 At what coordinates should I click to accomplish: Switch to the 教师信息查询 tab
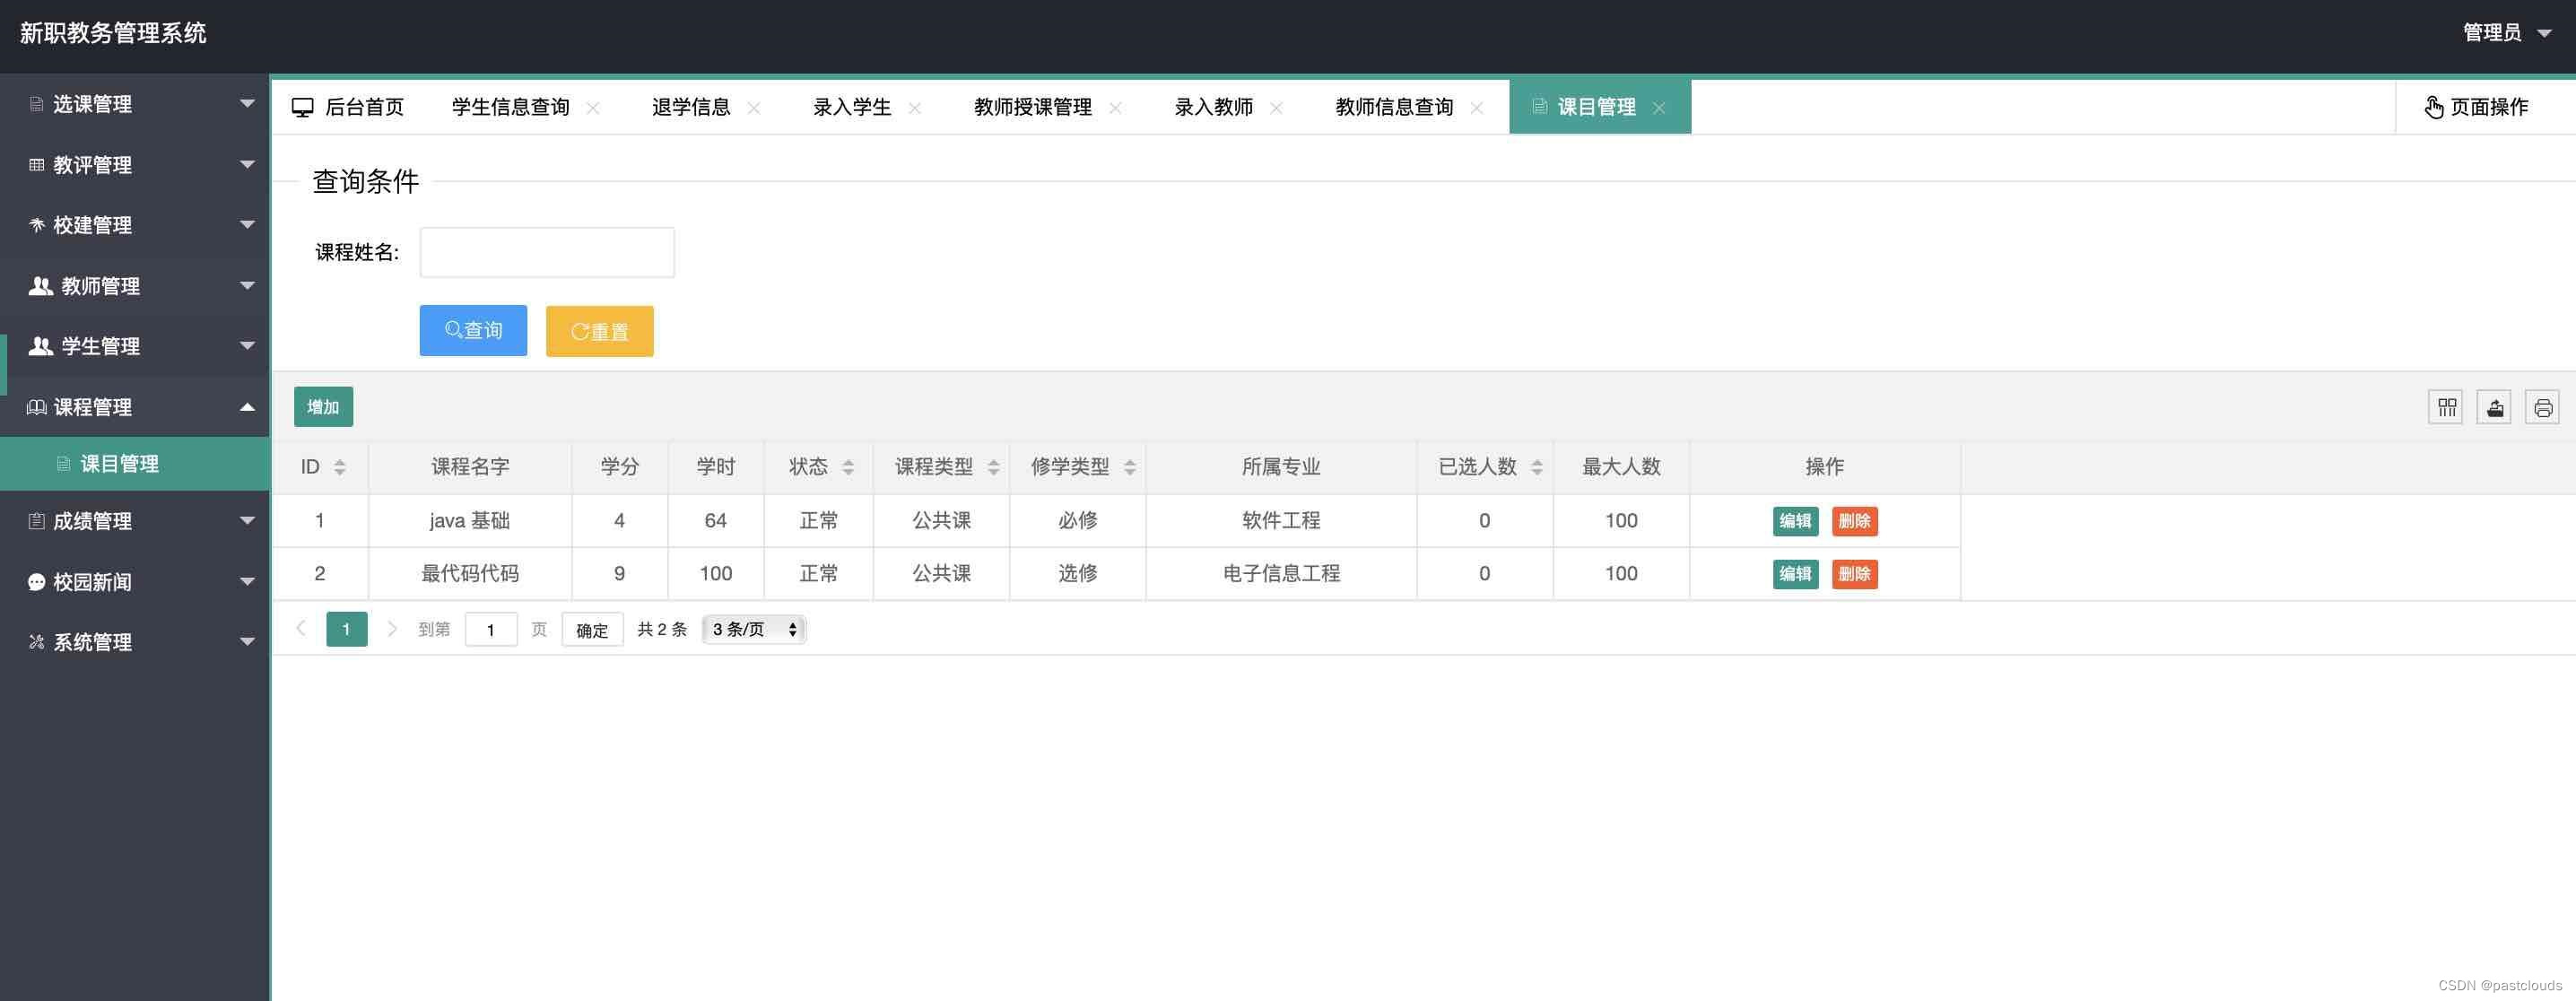pyautogui.click(x=1395, y=107)
